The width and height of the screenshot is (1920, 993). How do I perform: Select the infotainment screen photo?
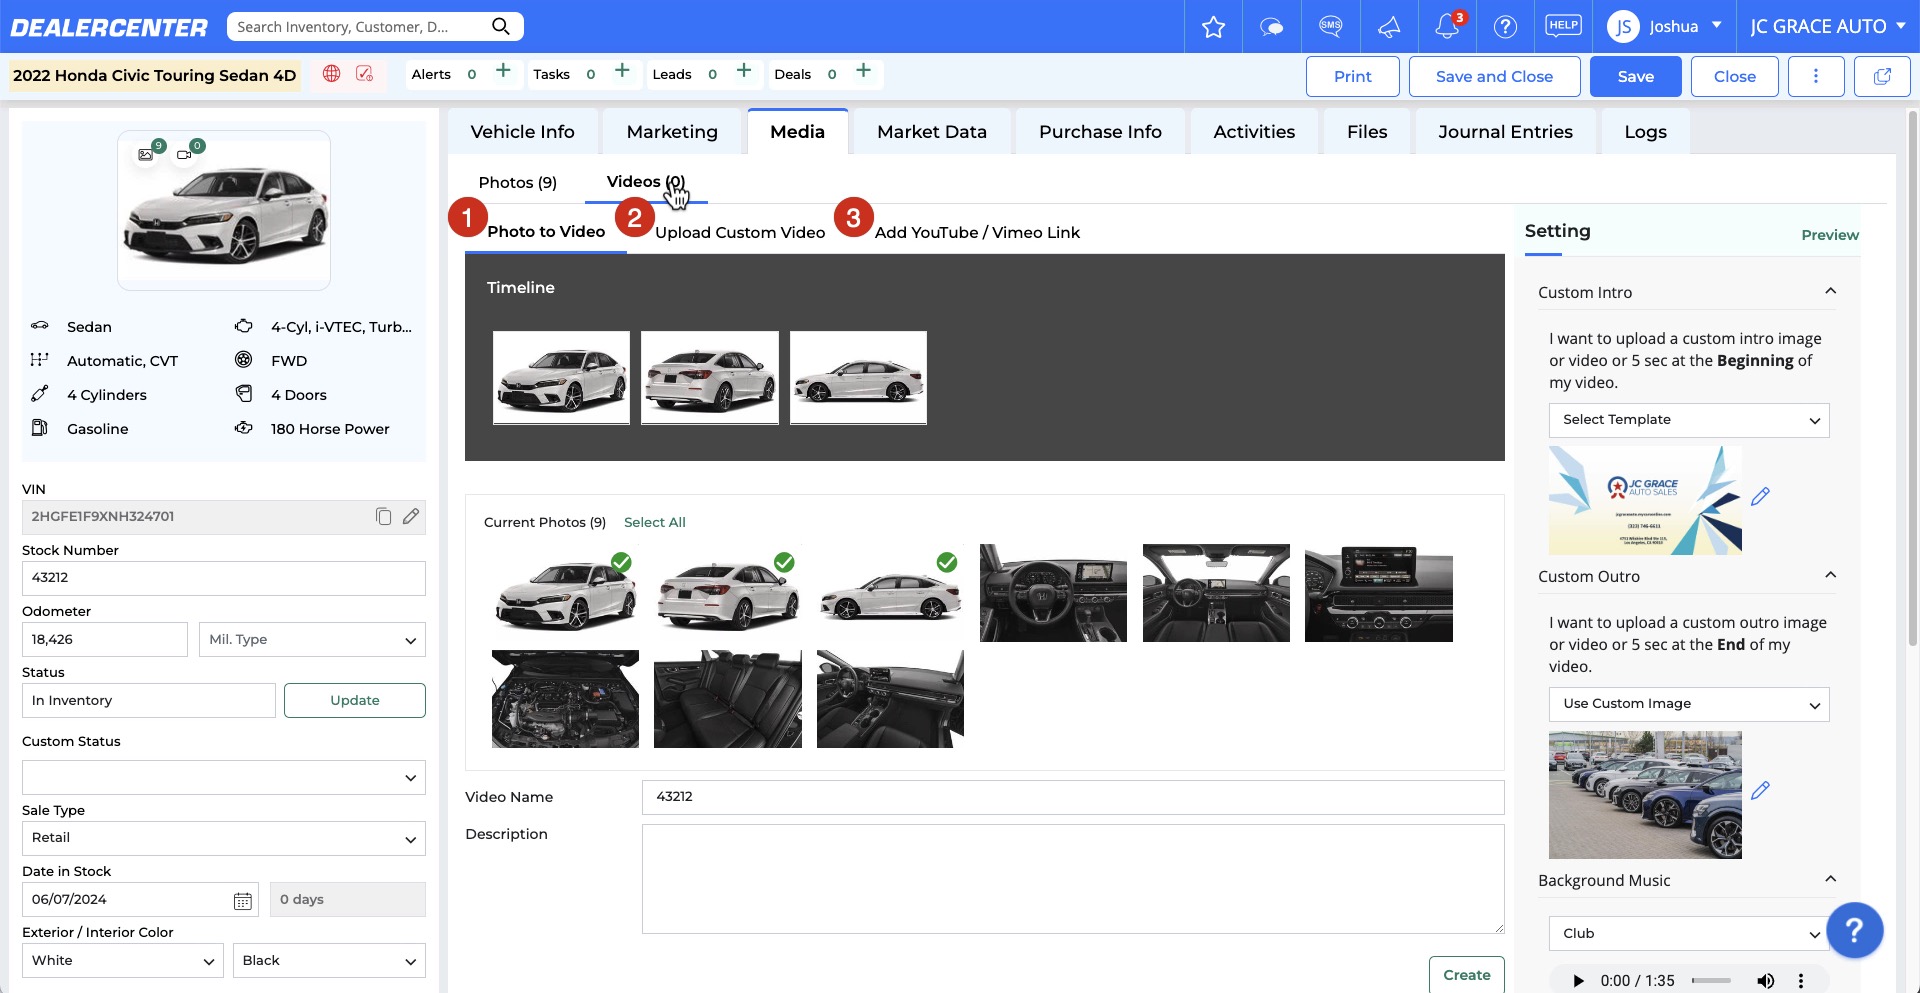pyautogui.click(x=1379, y=593)
